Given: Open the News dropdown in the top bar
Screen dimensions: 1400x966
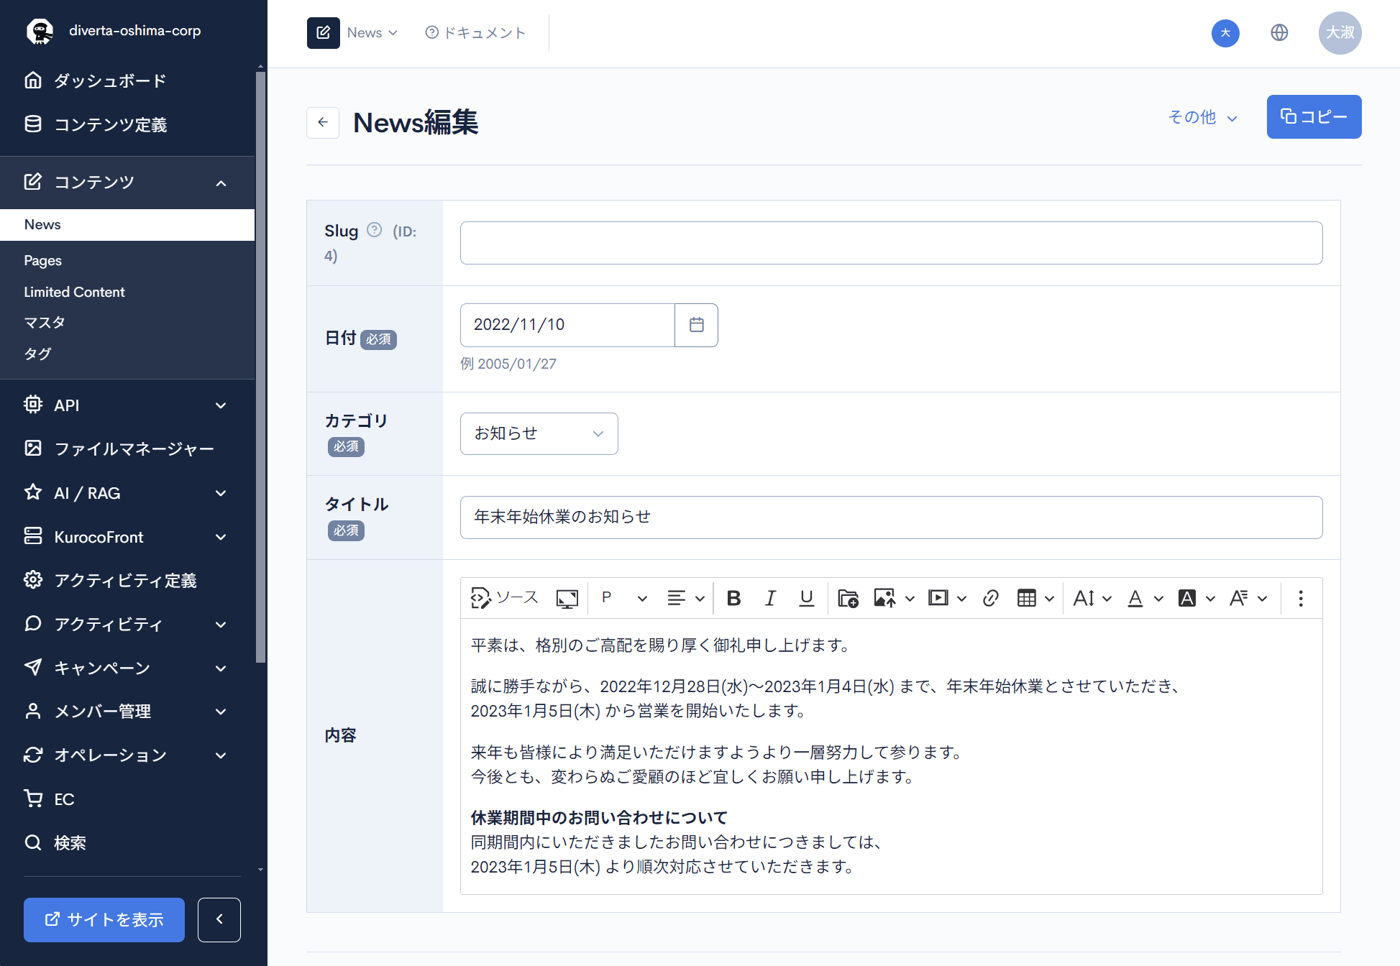Looking at the screenshot, I should pos(372,33).
